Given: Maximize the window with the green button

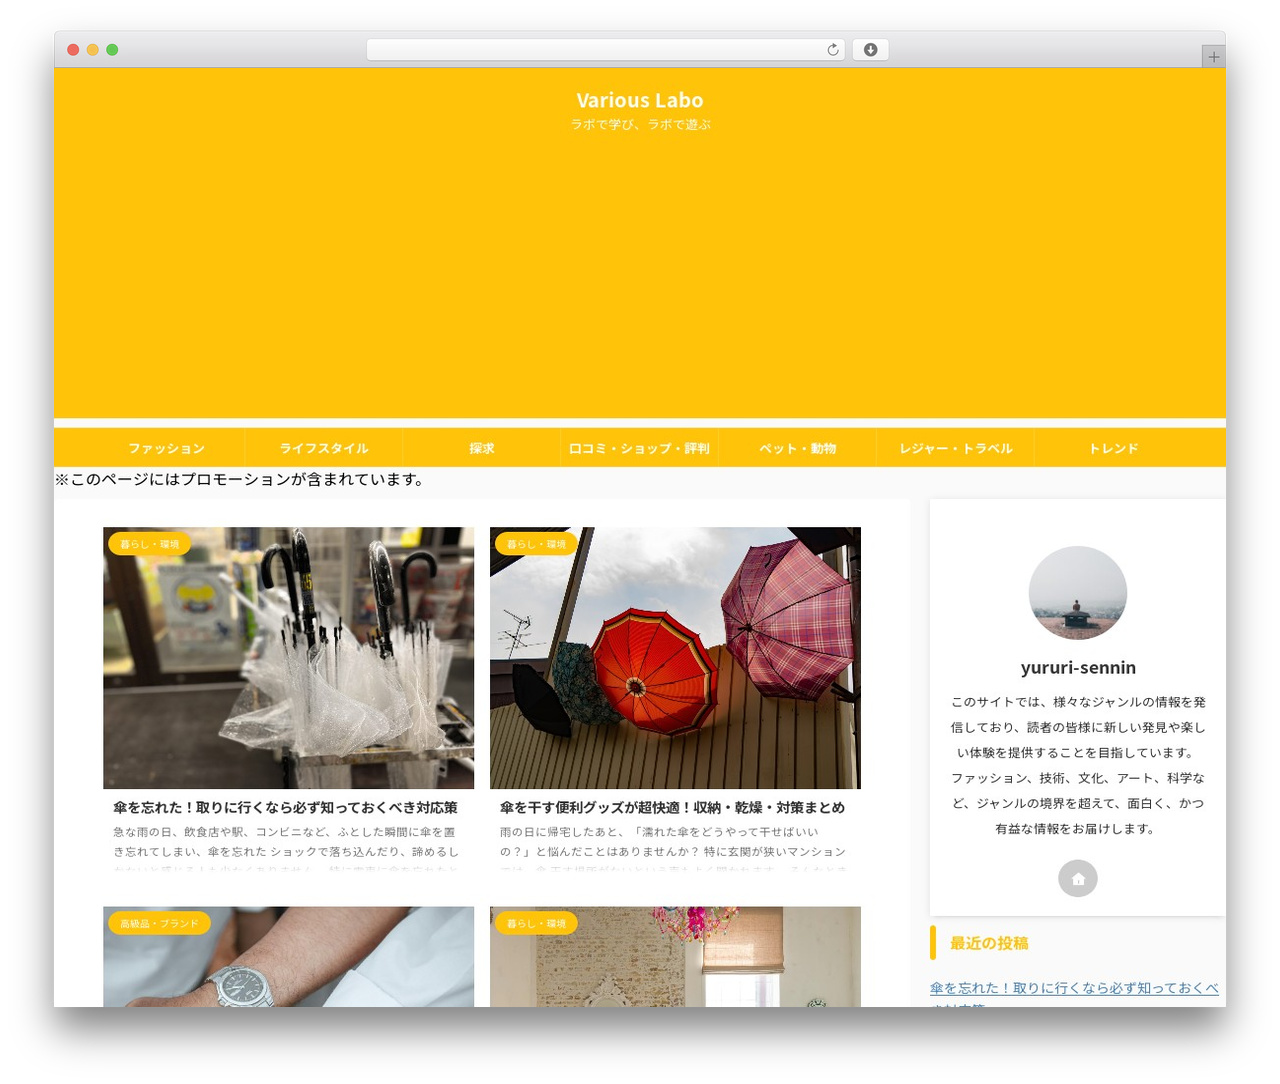Looking at the screenshot, I should tap(112, 50).
